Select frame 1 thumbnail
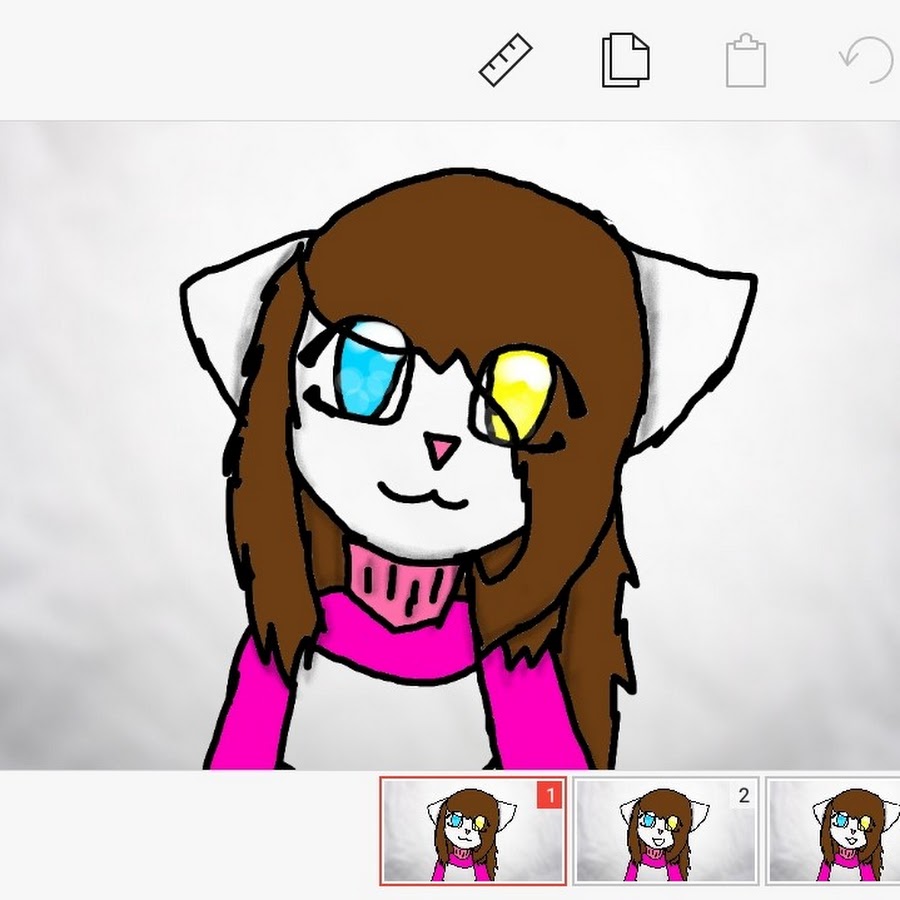Viewport: 900px width, 900px height. click(472, 831)
